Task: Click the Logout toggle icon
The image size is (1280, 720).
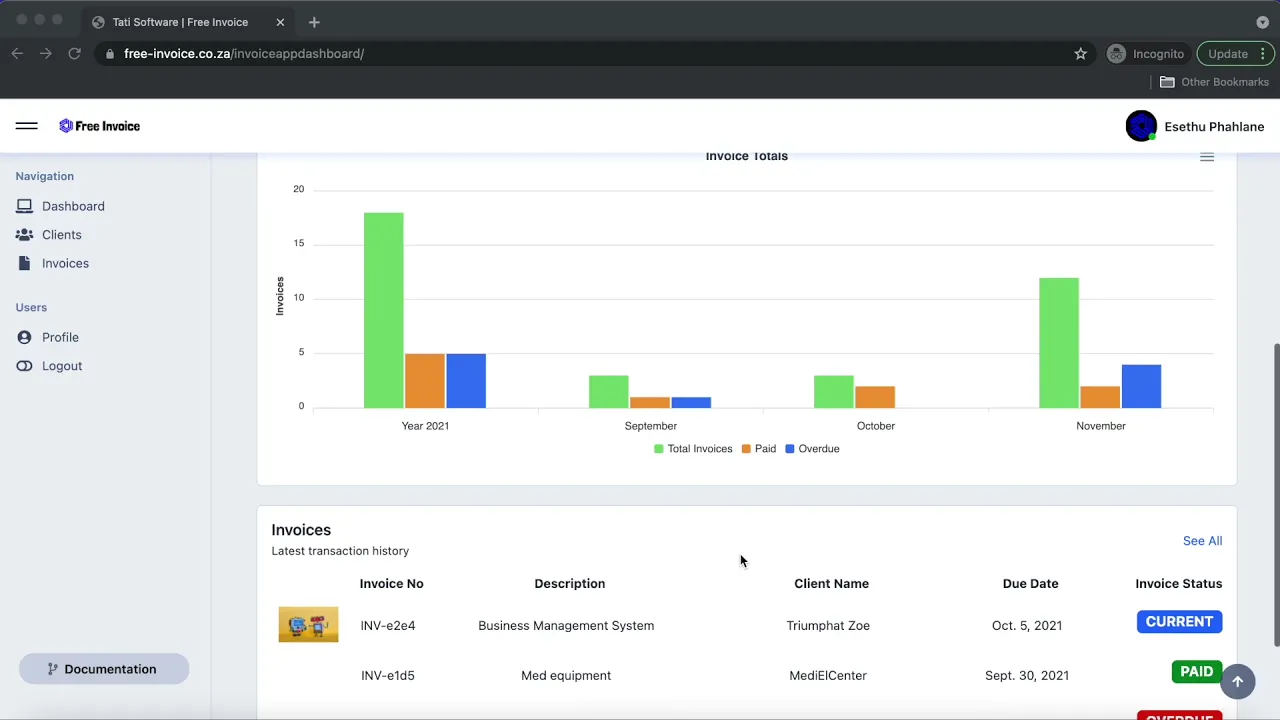Action: point(24,366)
